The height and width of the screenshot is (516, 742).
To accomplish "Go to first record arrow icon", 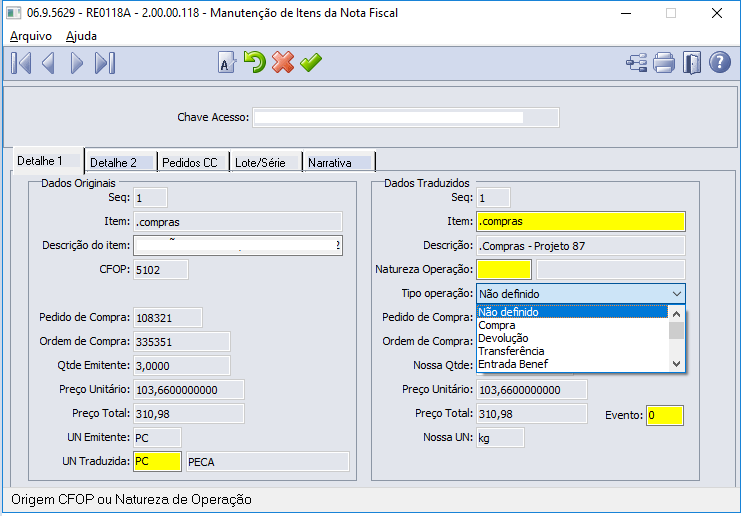I will click(x=21, y=63).
